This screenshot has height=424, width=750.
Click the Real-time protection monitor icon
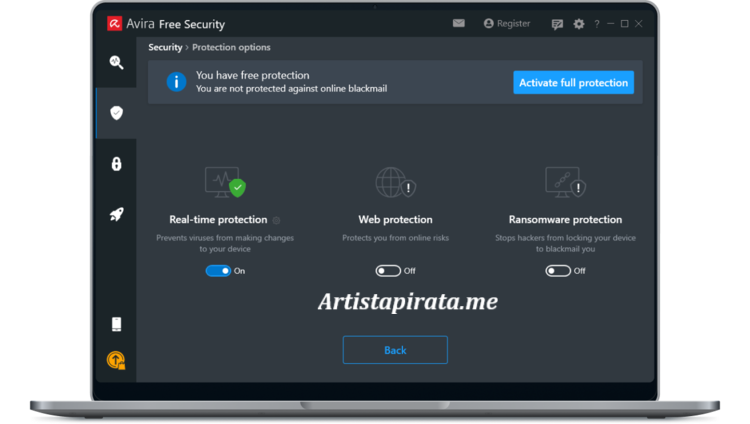pyautogui.click(x=225, y=182)
